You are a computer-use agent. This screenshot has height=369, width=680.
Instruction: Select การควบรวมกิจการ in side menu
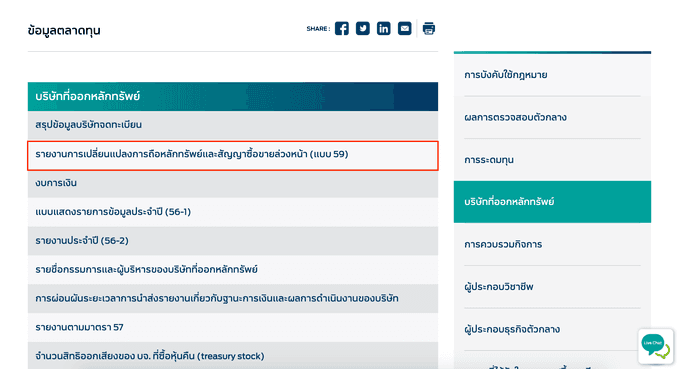point(552,245)
